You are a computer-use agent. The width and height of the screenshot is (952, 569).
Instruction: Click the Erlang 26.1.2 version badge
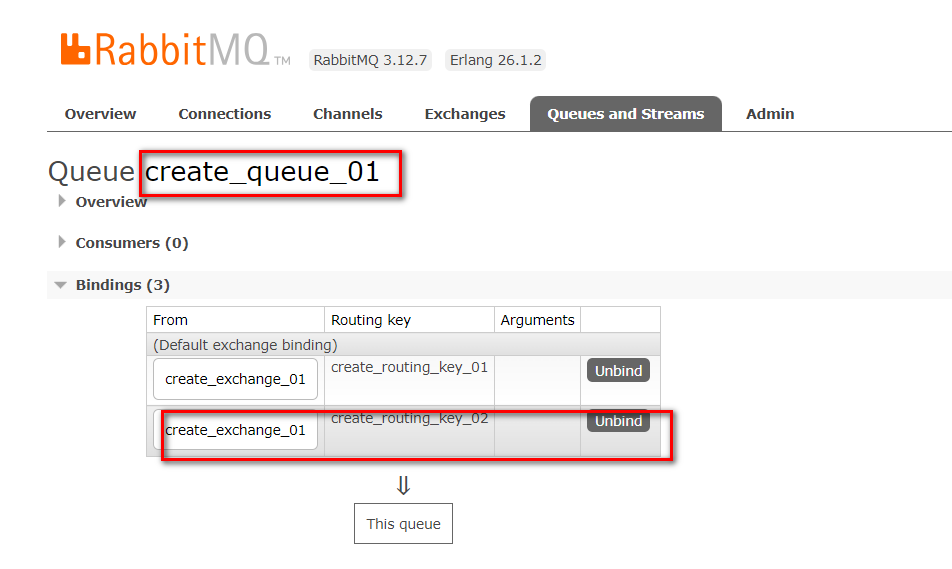(495, 60)
